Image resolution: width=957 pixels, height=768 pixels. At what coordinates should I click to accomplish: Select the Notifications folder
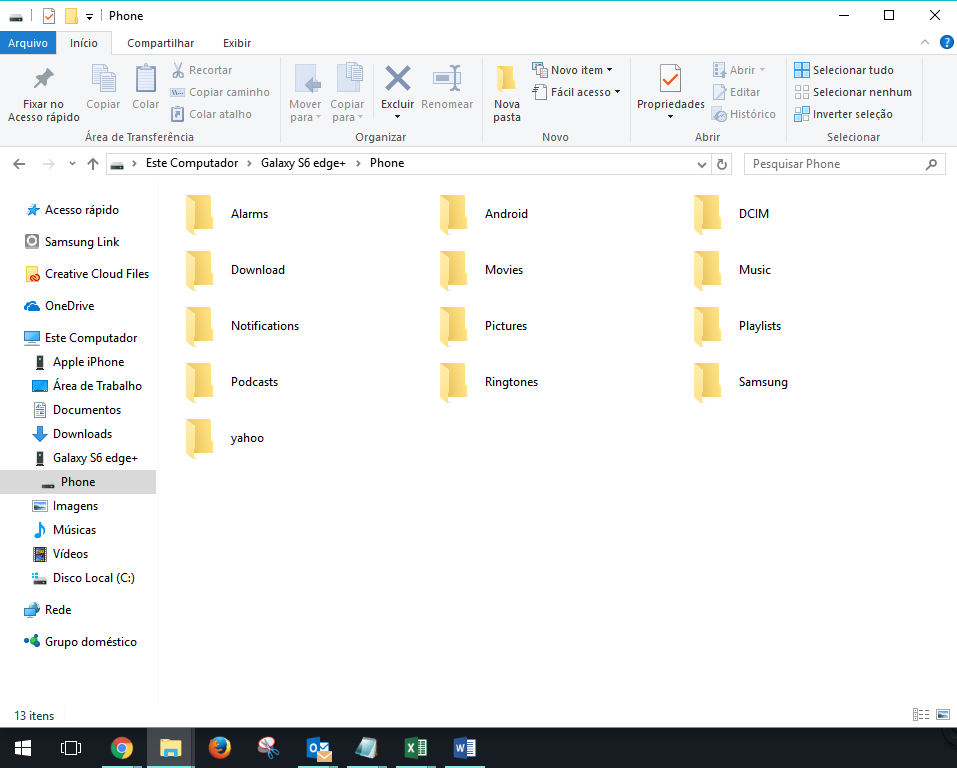(242, 327)
